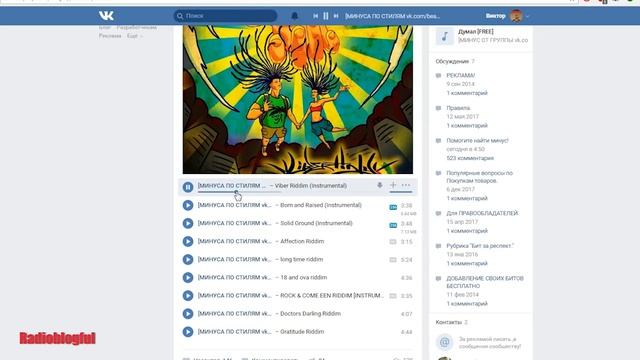Play ROCK & COME EEN RIDDIM track
Viewport: 640px width, 360px height.
pos(188,296)
